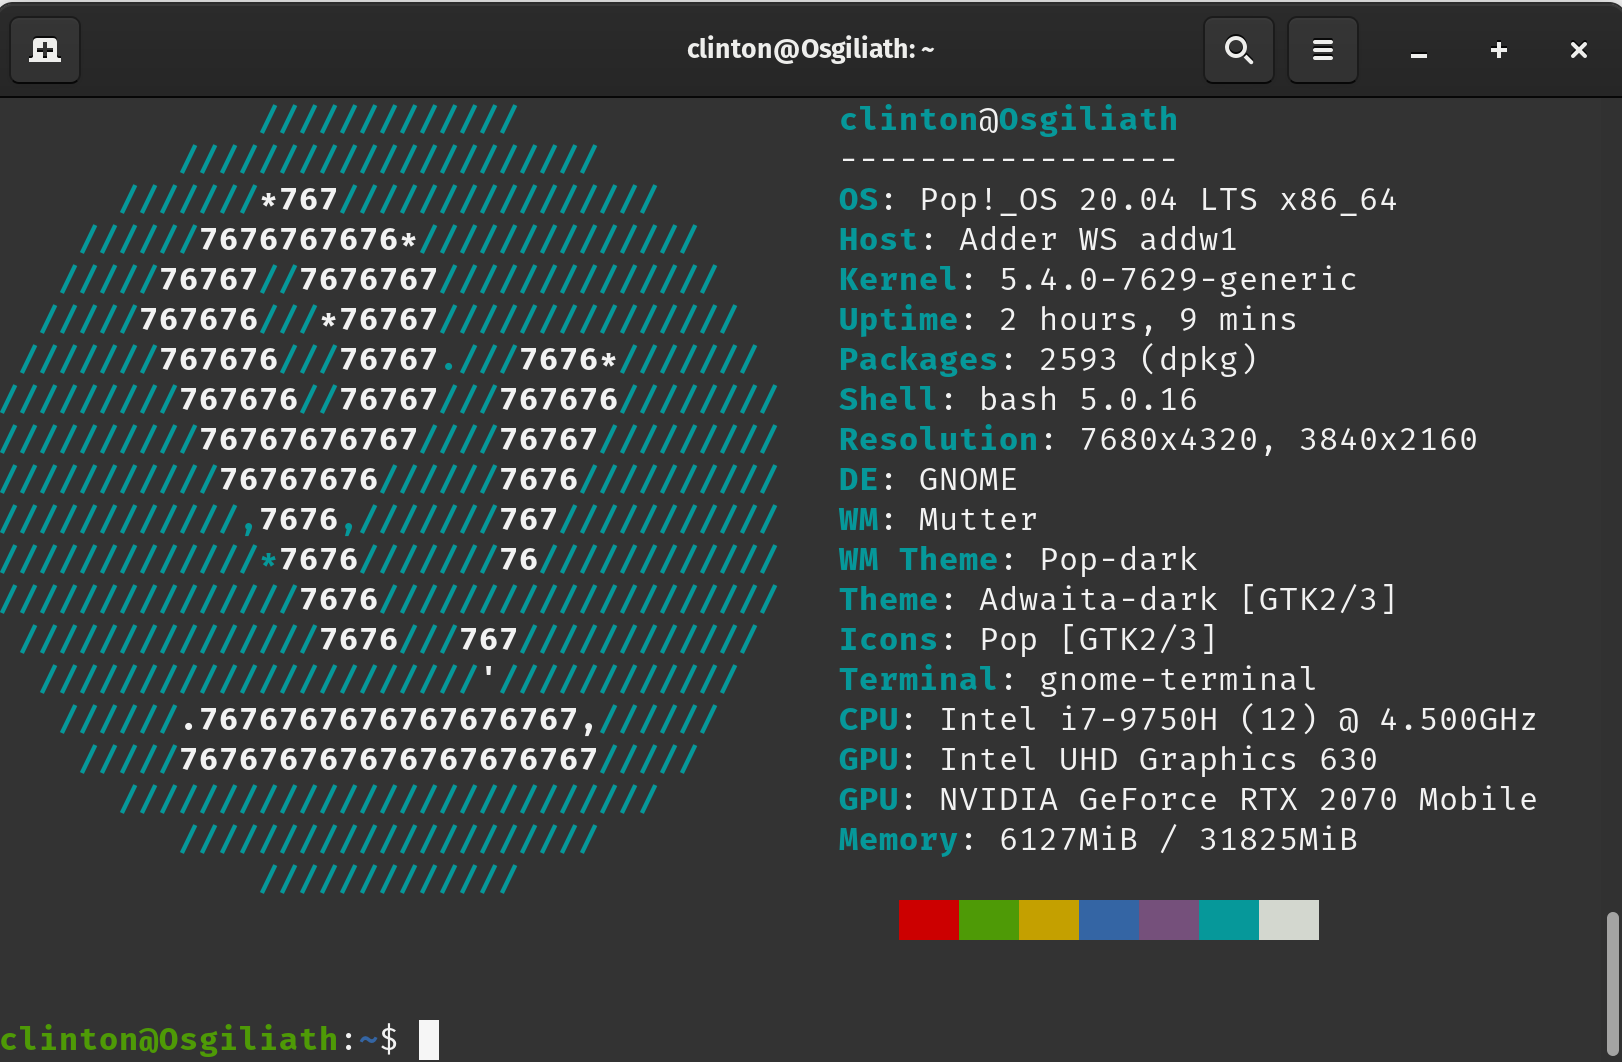This screenshot has height=1062, width=1622.
Task: Select the green color swatch
Action: pyautogui.click(x=989, y=919)
